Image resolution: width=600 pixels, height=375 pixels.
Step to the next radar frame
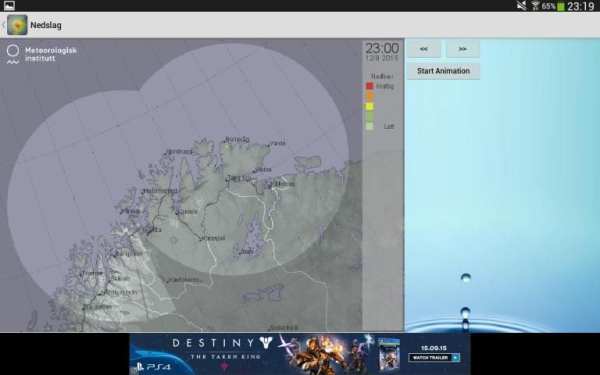463,49
